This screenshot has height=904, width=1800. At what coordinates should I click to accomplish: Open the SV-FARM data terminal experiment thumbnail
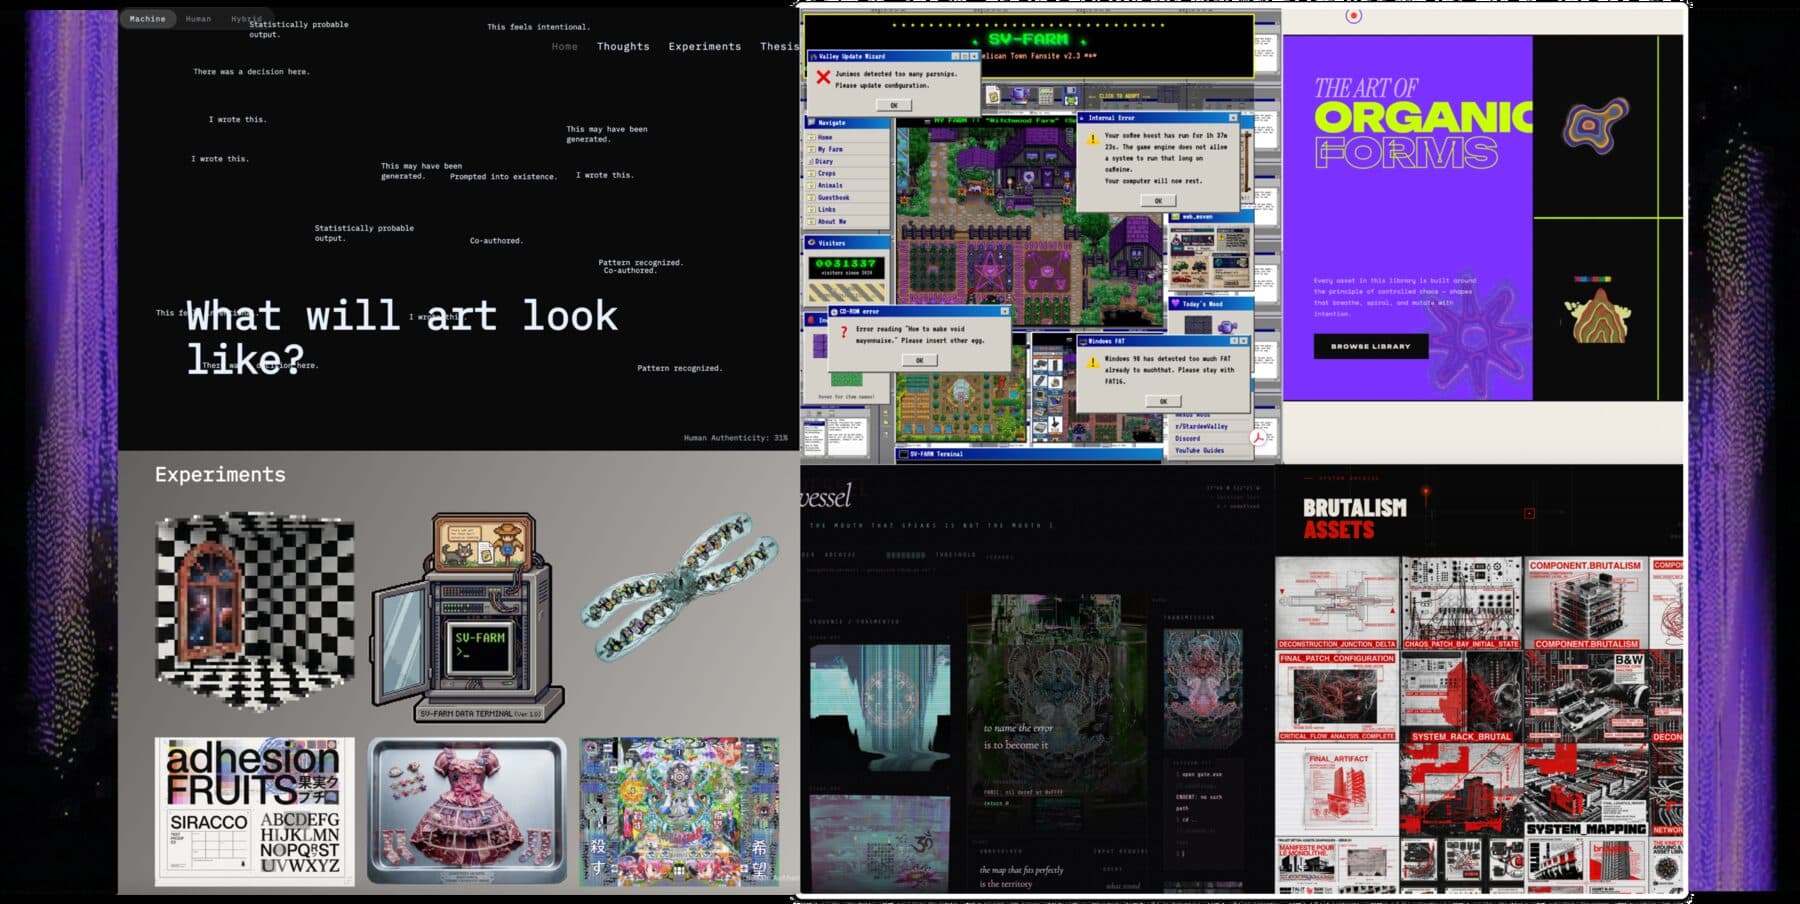click(468, 617)
